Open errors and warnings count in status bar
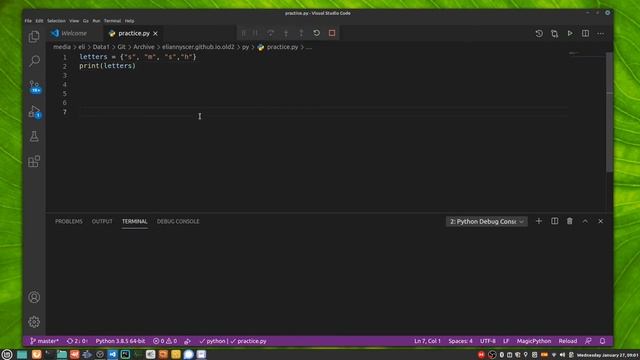Viewport: 640px width, 360px height. point(165,341)
